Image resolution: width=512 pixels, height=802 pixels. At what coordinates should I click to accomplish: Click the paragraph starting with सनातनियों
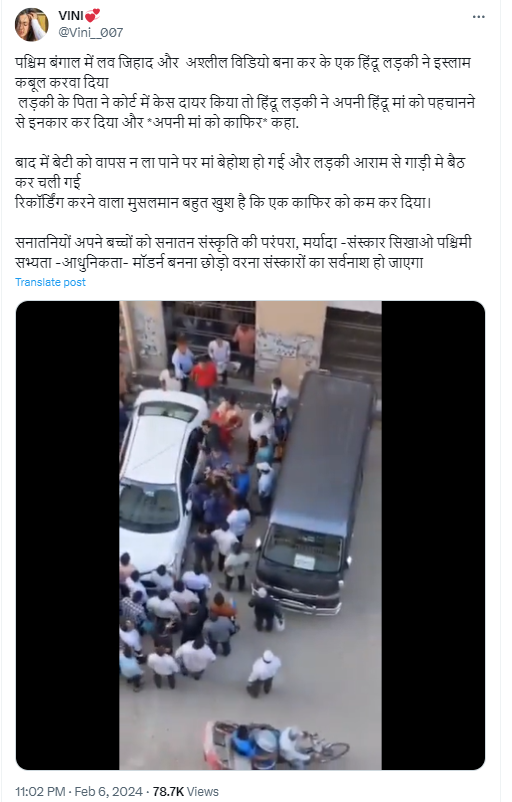(x=243, y=252)
